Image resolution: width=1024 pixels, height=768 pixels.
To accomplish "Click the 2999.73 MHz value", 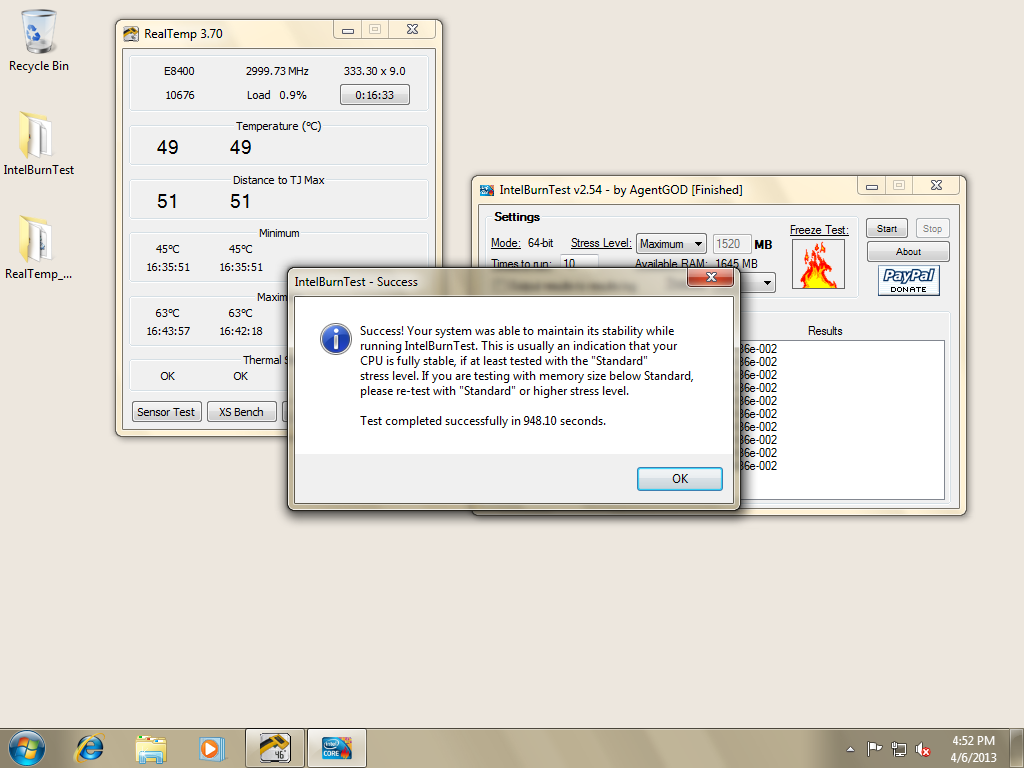I will pos(277,71).
